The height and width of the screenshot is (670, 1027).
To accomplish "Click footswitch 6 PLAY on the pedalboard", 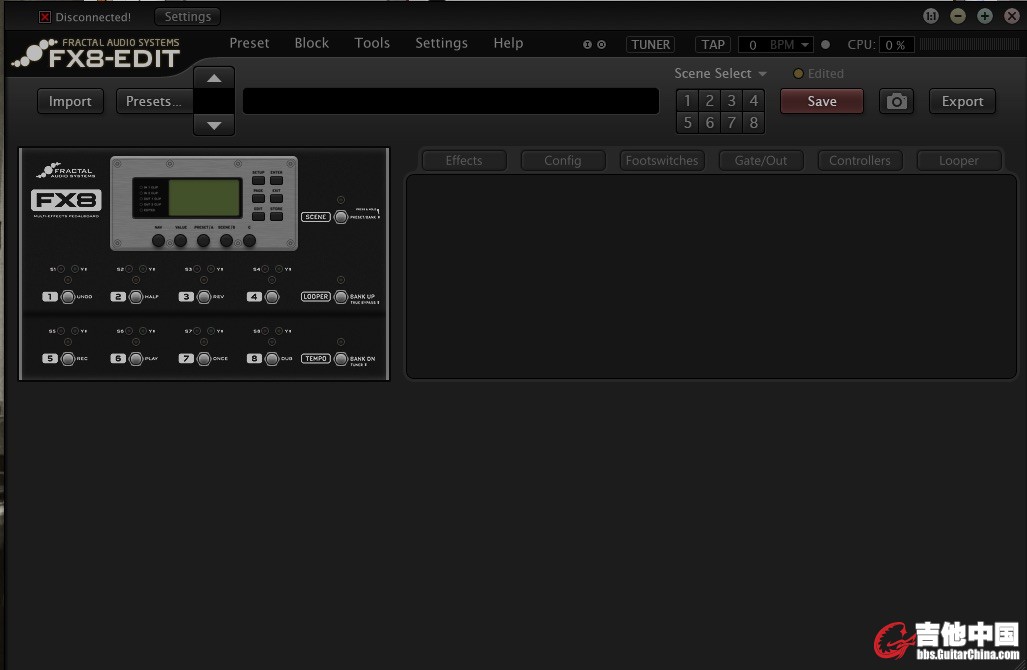I will point(136,358).
